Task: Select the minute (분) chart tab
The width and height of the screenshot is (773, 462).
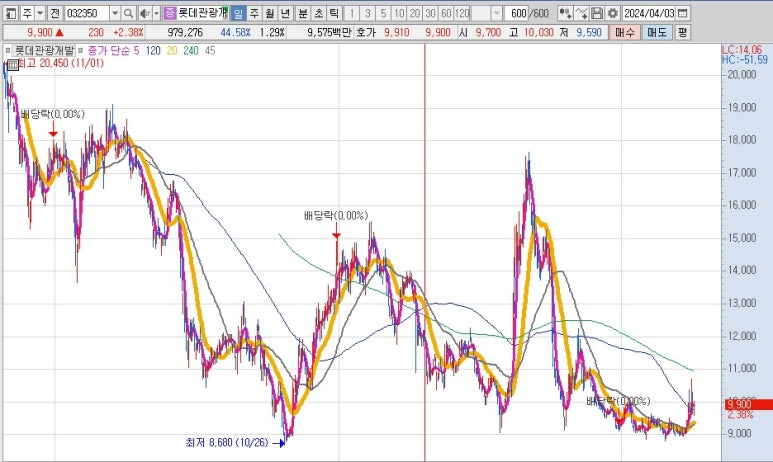Action: (x=303, y=13)
